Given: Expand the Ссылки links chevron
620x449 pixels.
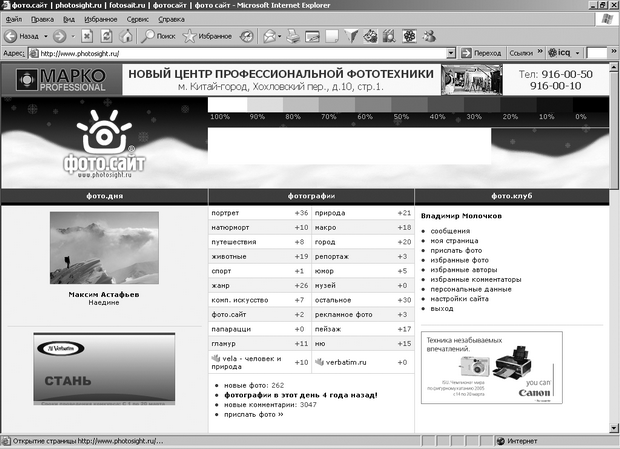Looking at the screenshot, I should pos(540,51).
